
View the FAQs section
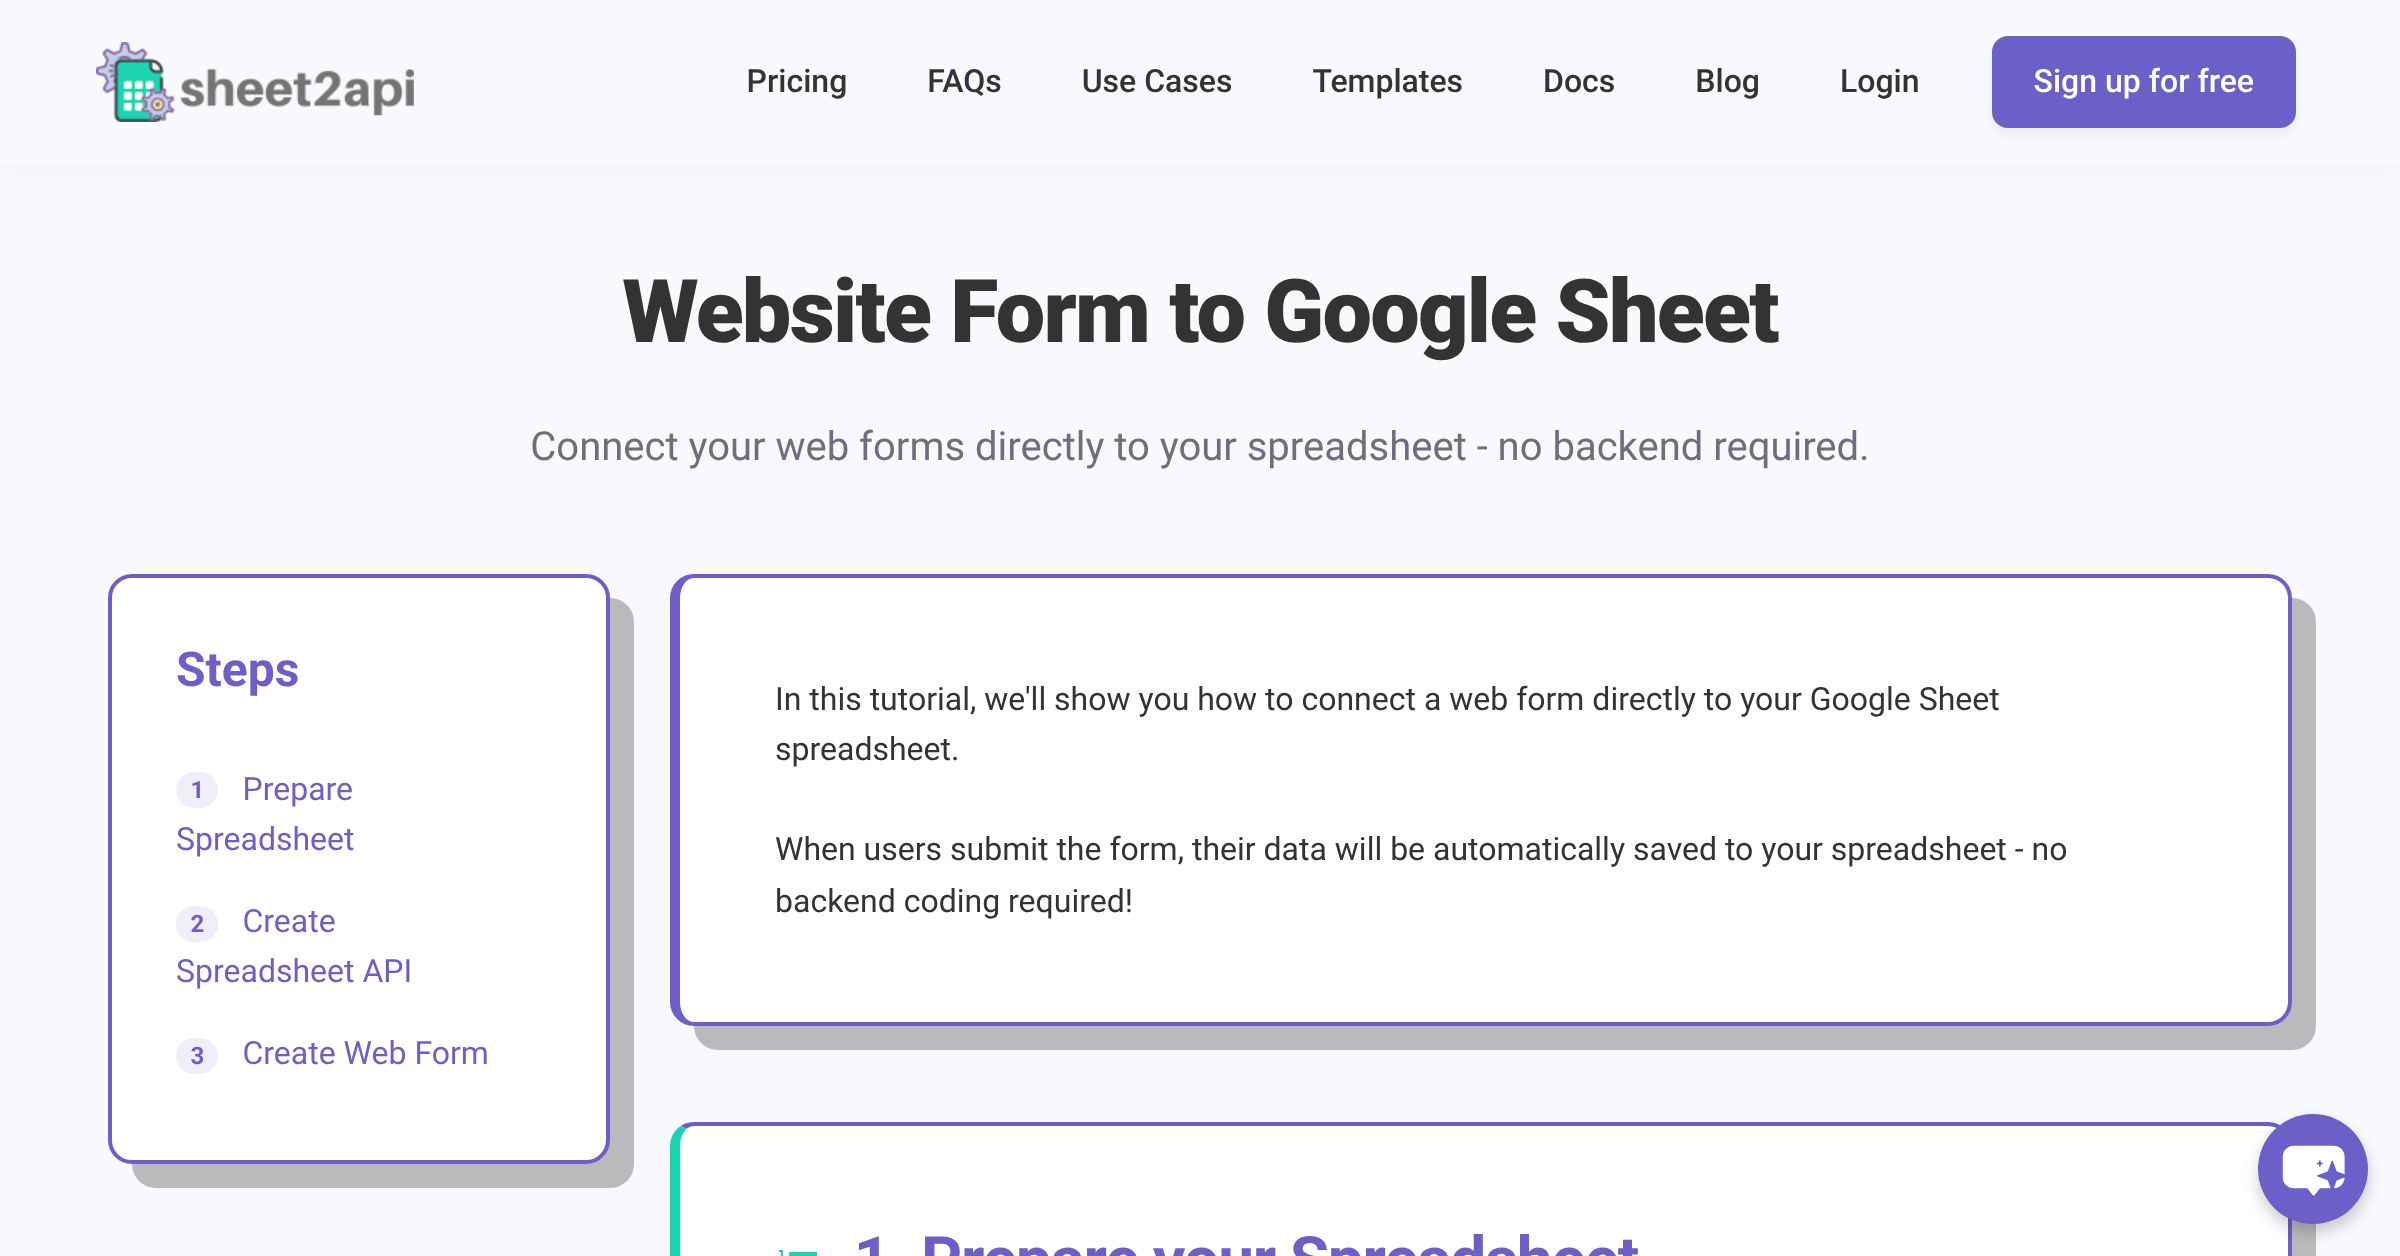point(964,81)
